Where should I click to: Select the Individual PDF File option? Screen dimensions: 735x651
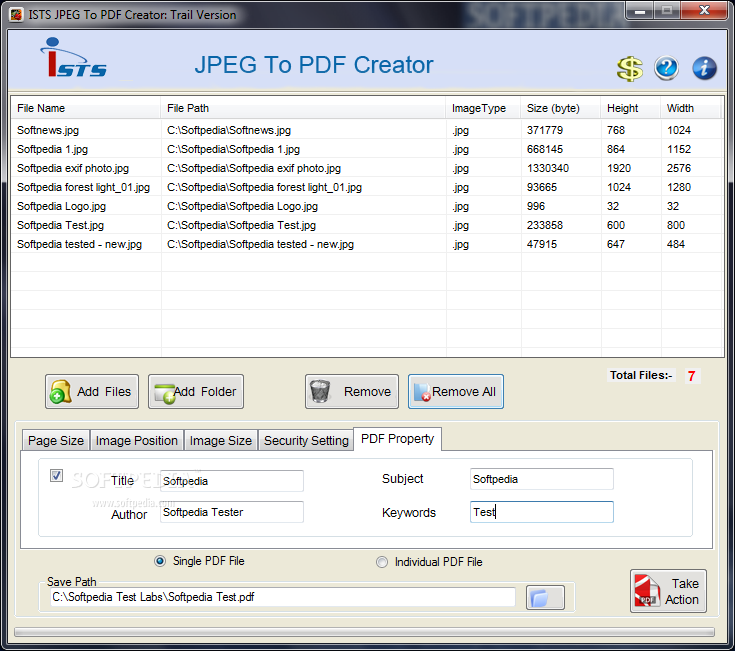pyautogui.click(x=429, y=562)
